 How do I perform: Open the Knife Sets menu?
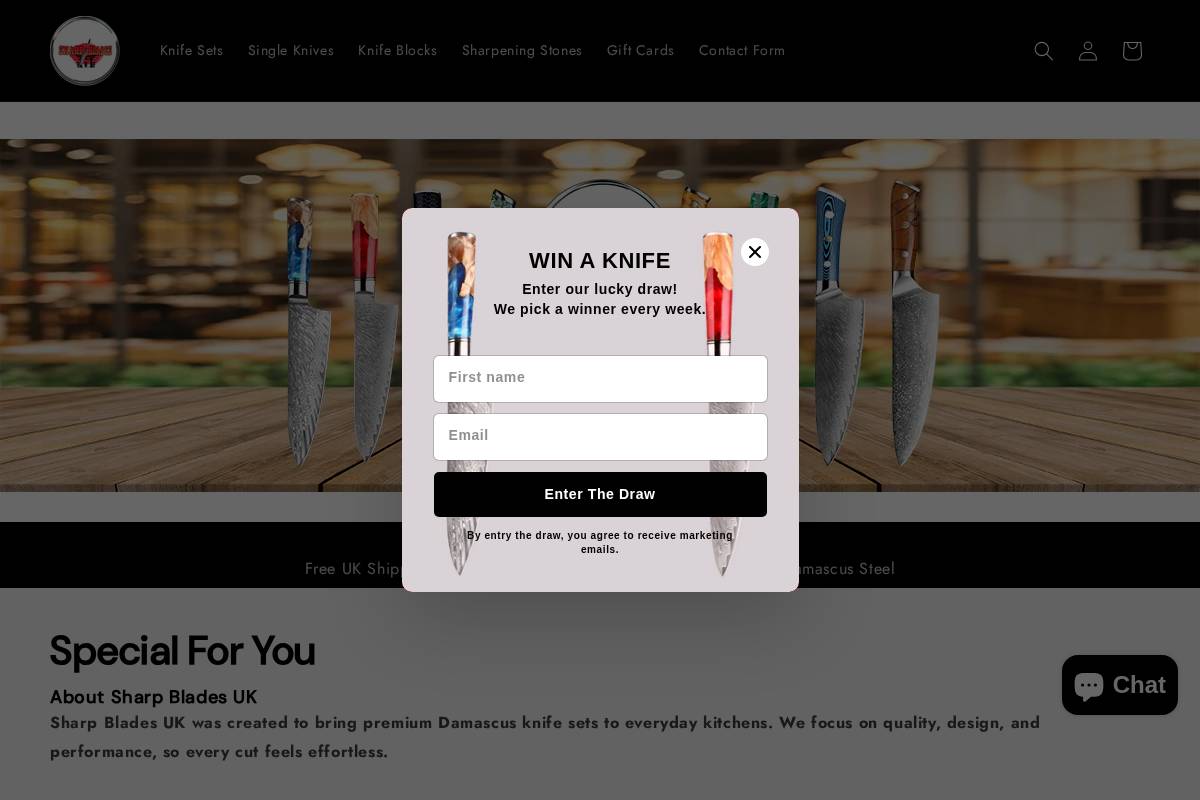(x=191, y=51)
